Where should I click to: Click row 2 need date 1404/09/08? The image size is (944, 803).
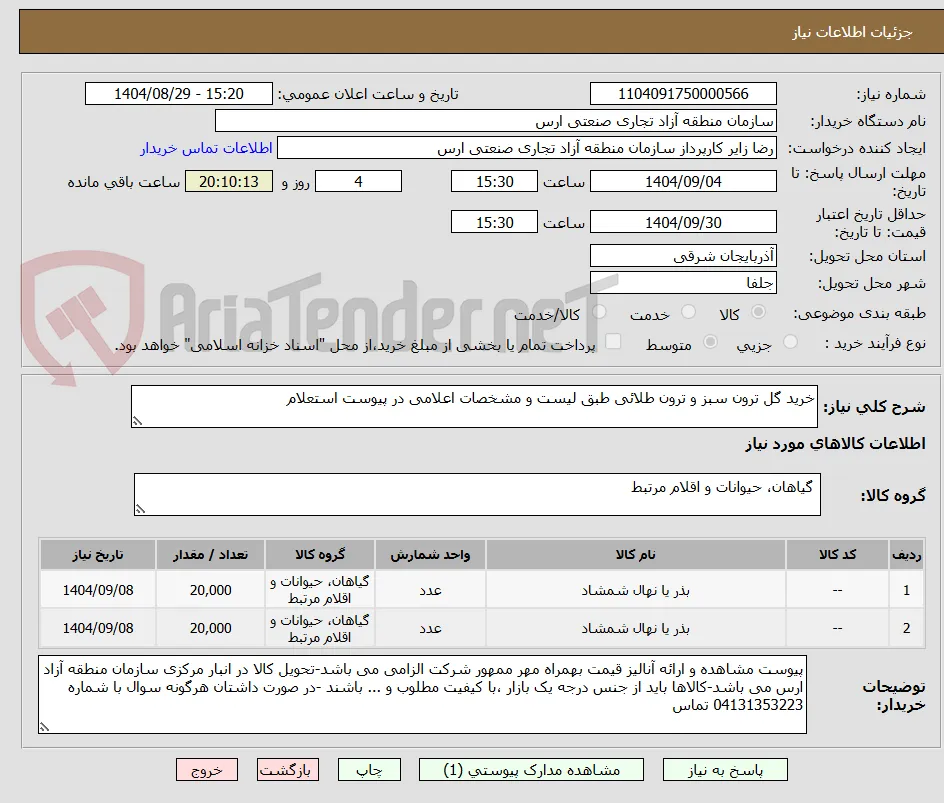pyautogui.click(x=98, y=628)
